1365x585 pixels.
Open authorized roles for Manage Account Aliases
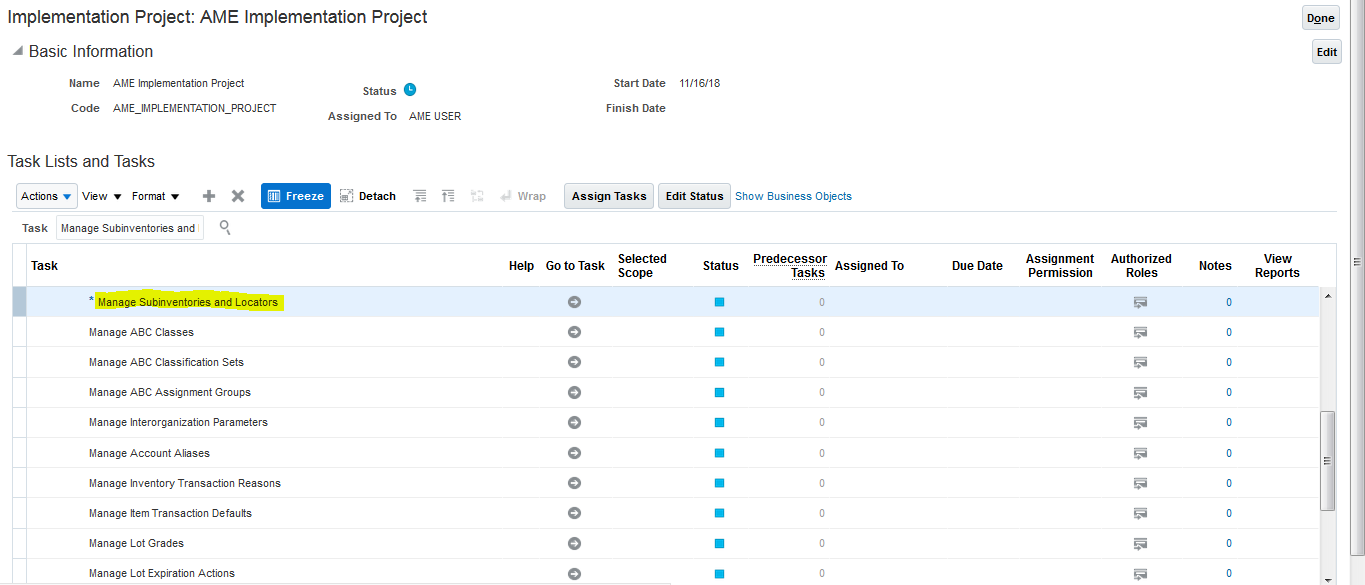tap(1140, 453)
